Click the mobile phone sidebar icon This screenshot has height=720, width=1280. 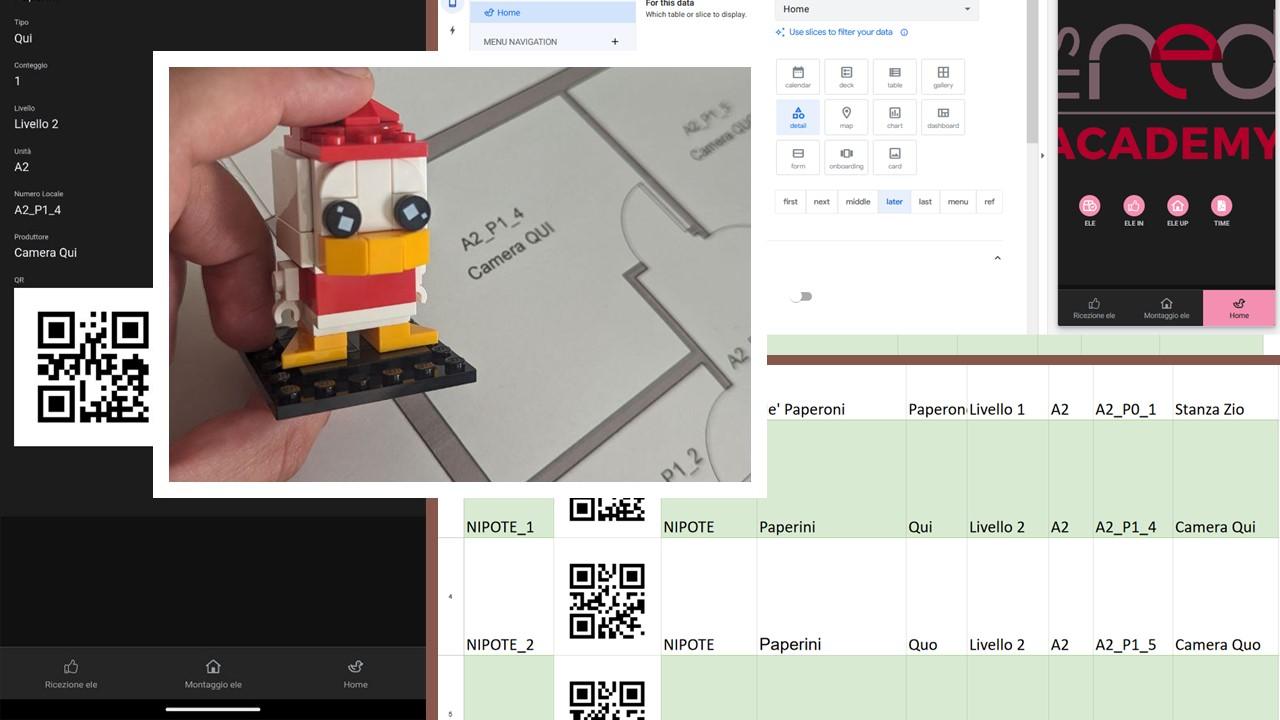pos(452,4)
